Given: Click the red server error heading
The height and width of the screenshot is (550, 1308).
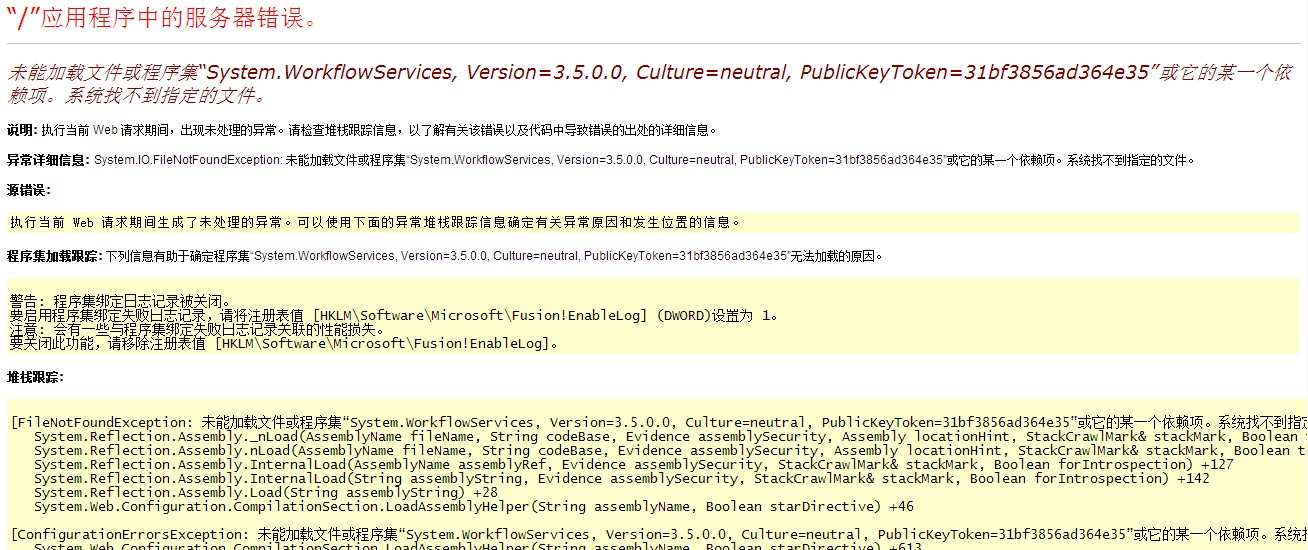Looking at the screenshot, I should (x=164, y=17).
